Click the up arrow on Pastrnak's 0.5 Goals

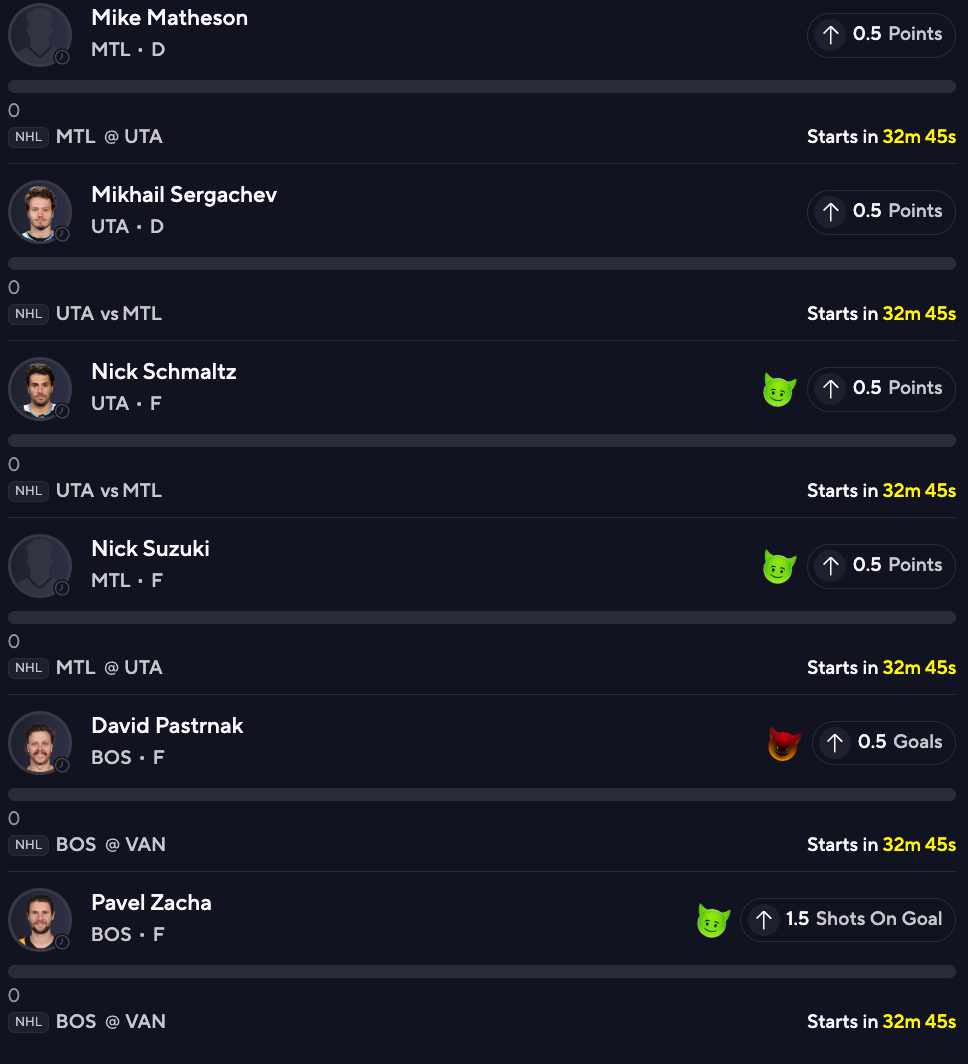pos(835,743)
